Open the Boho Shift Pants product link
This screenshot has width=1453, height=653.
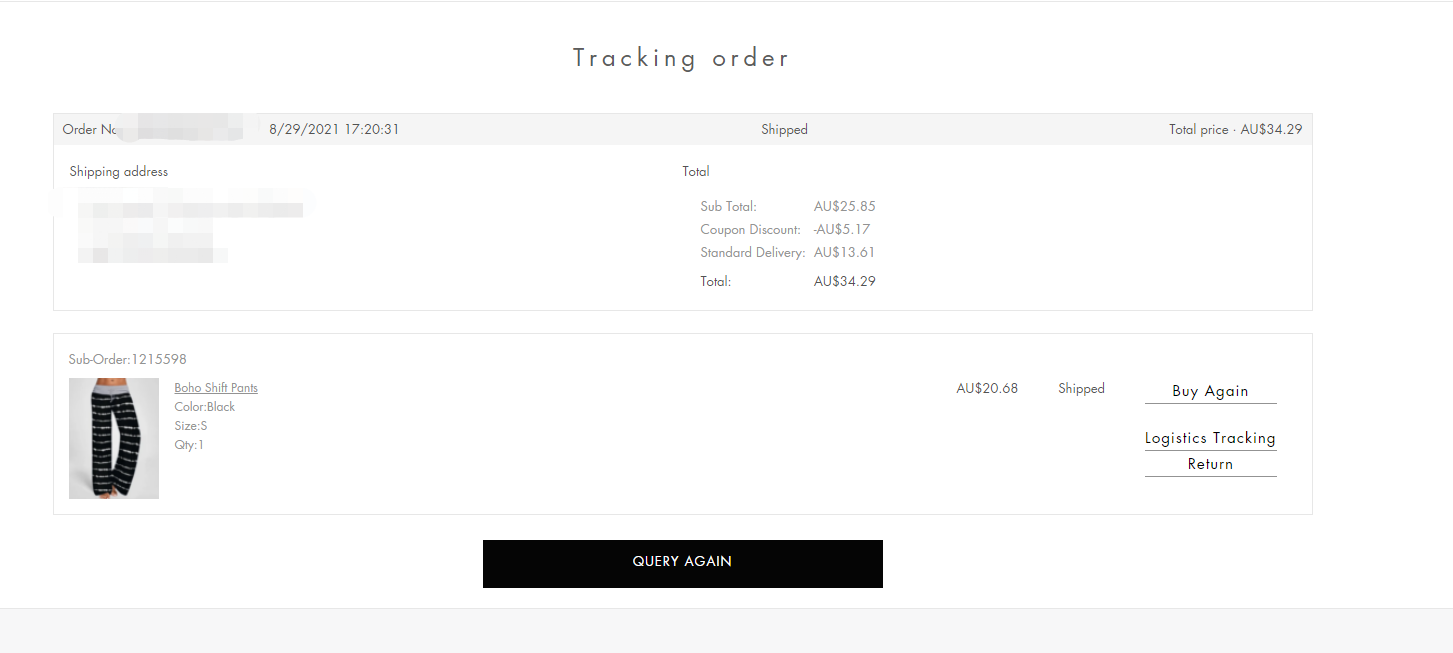(216, 388)
